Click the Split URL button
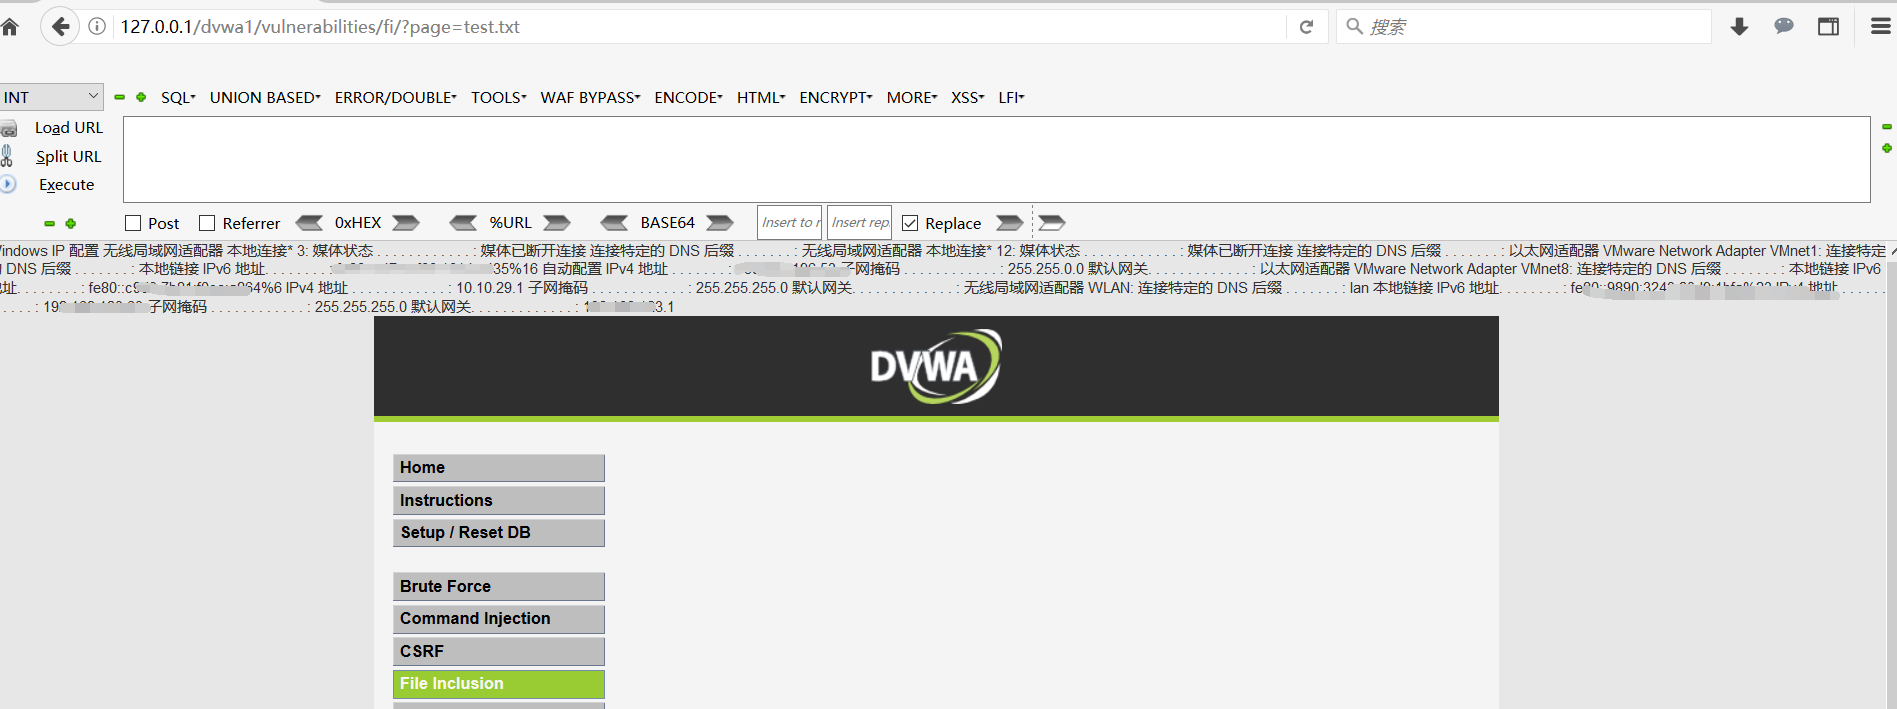The height and width of the screenshot is (709, 1897). [x=69, y=156]
